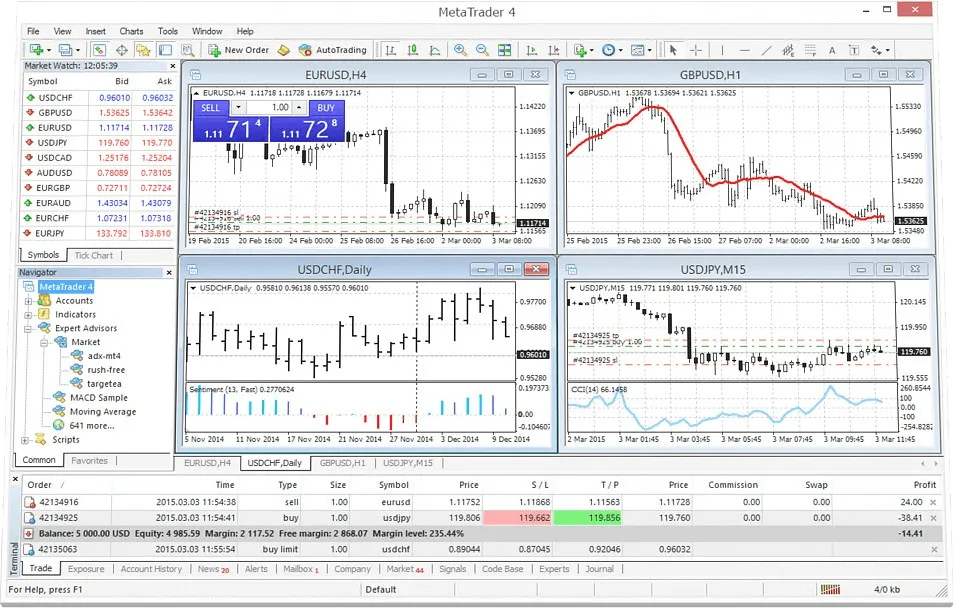Image resolution: width=955 pixels, height=614 pixels.
Task: Click the New Chart toolbar icon
Action: [x=38, y=50]
